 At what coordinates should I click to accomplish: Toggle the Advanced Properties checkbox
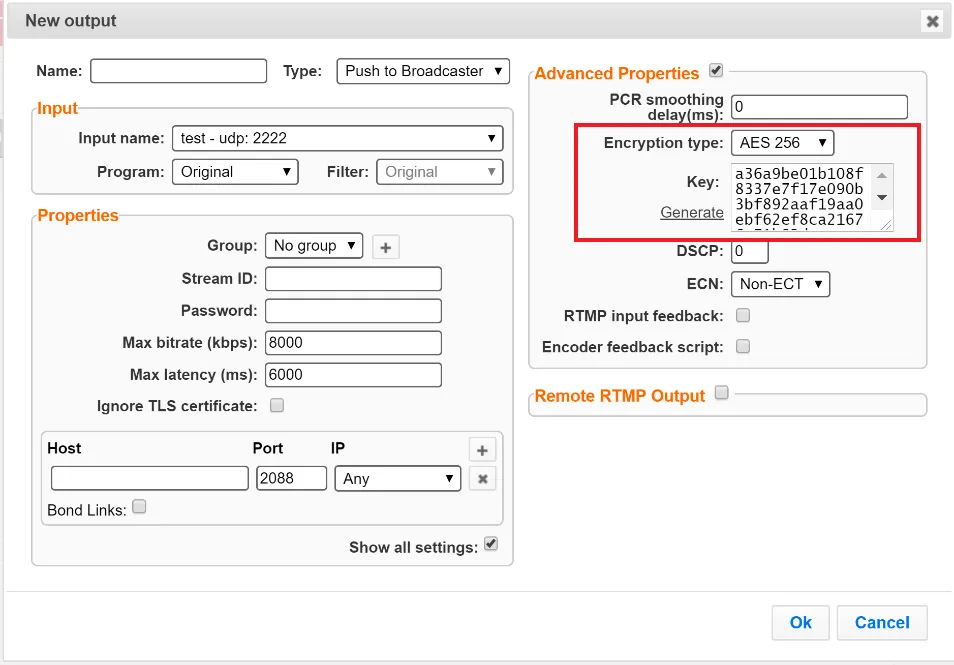(x=716, y=71)
